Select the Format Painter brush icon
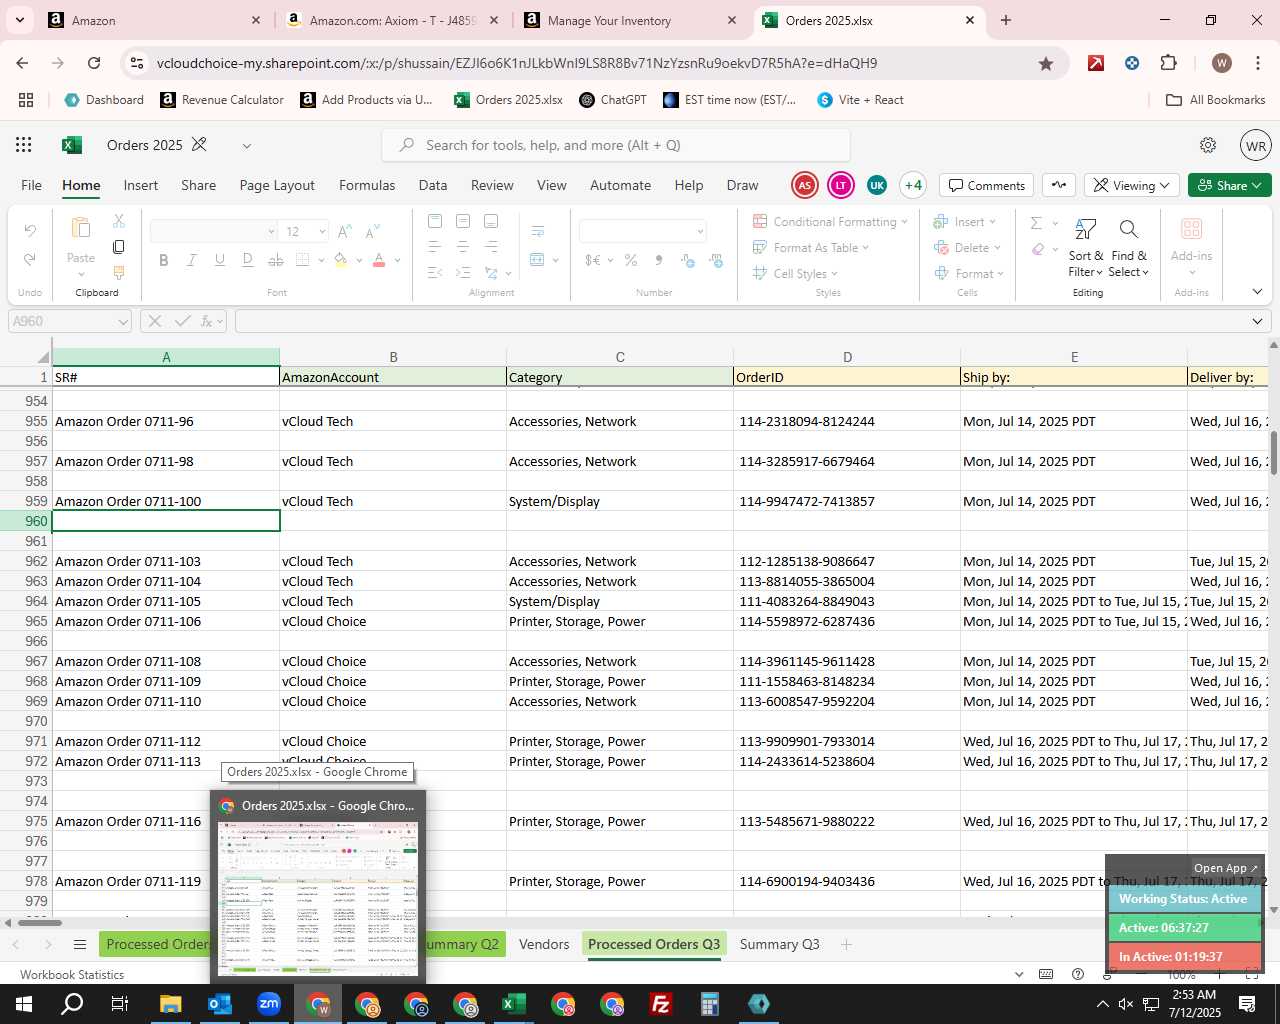The width and height of the screenshot is (1280, 1024). (119, 273)
